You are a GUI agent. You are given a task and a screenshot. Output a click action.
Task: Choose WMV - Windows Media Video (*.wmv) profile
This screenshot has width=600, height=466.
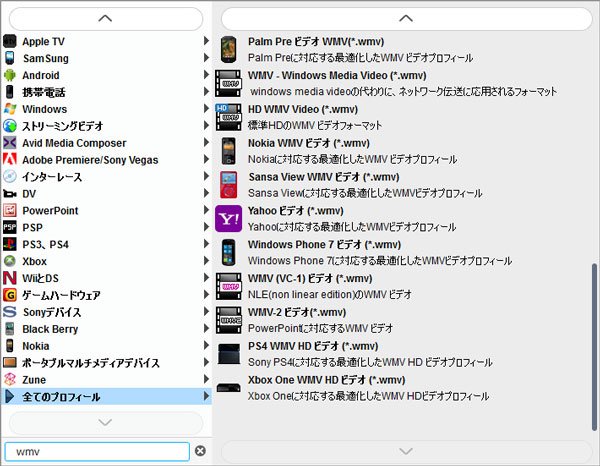pos(402,83)
